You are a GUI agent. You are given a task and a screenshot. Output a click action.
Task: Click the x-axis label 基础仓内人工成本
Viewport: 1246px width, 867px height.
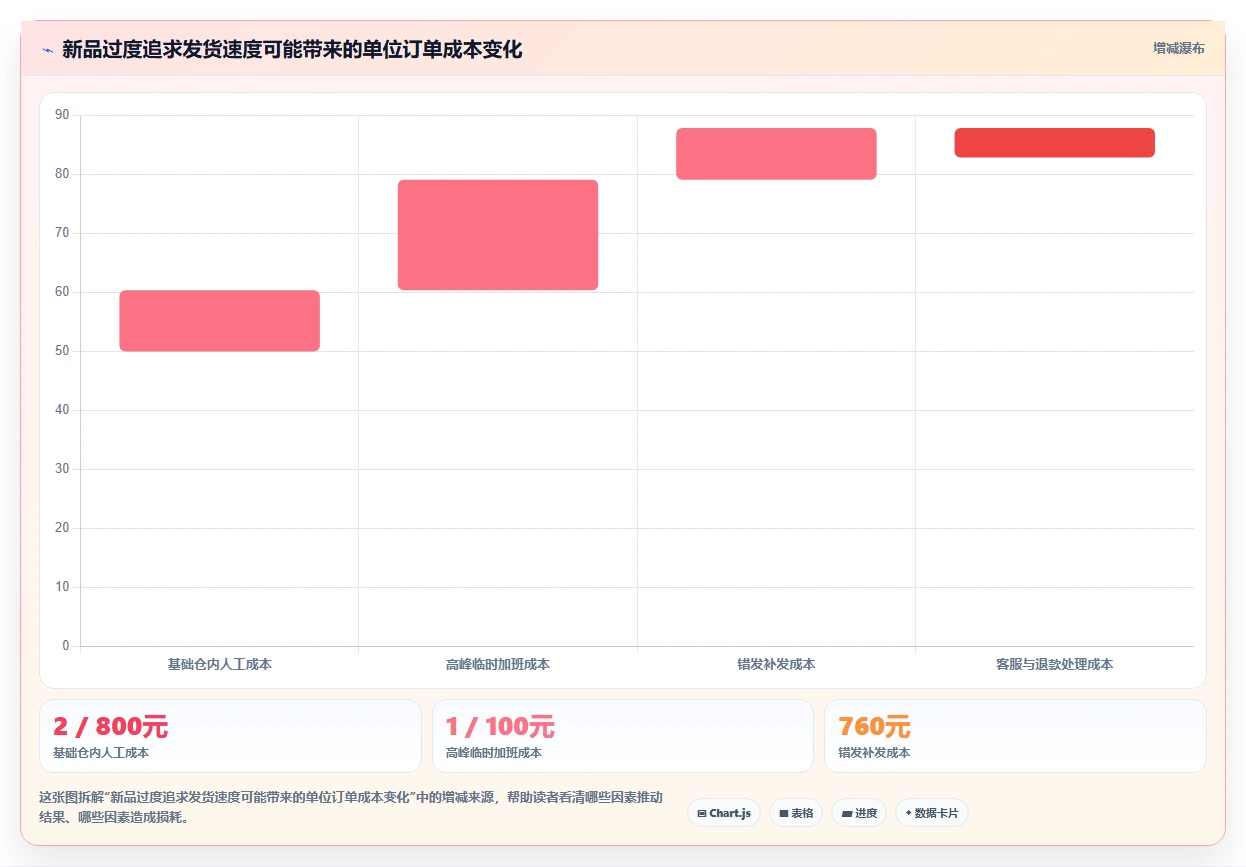click(220, 664)
